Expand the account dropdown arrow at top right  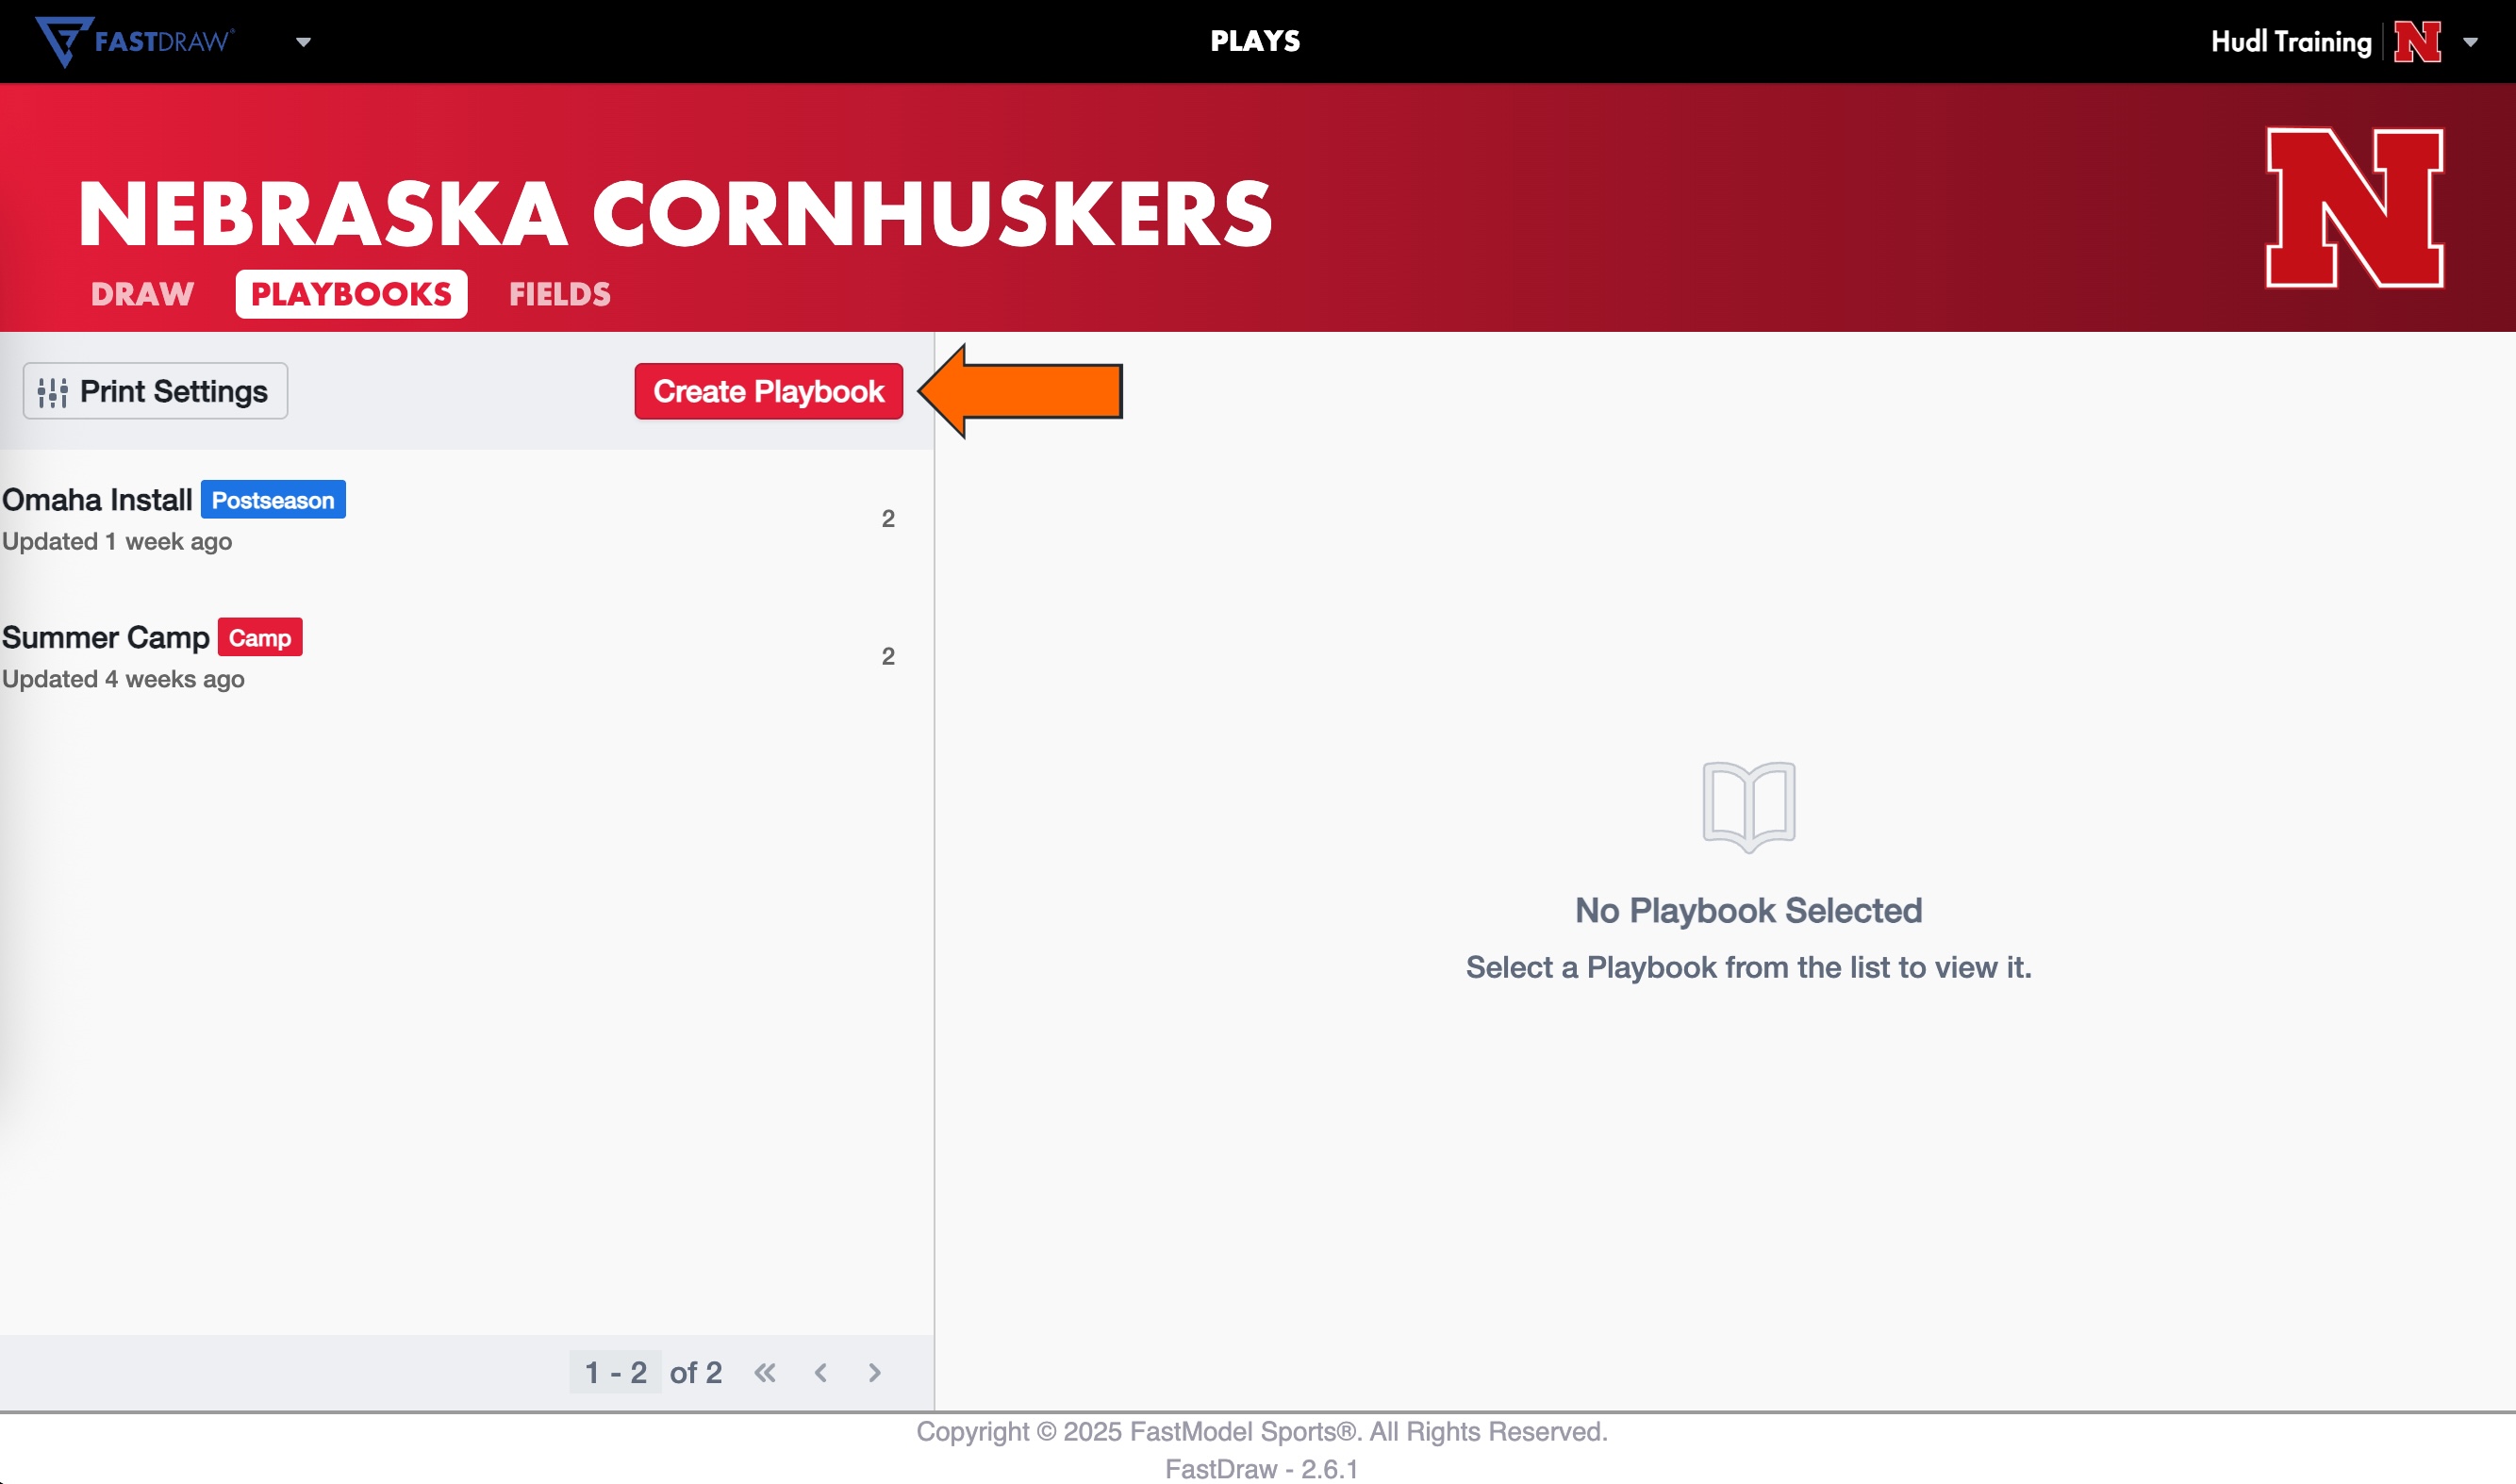pos(2470,42)
